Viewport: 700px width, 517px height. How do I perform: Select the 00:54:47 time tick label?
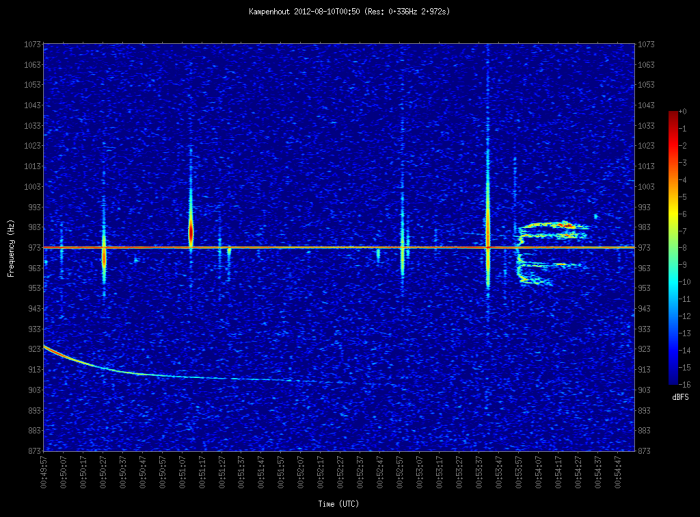[x=617, y=472]
